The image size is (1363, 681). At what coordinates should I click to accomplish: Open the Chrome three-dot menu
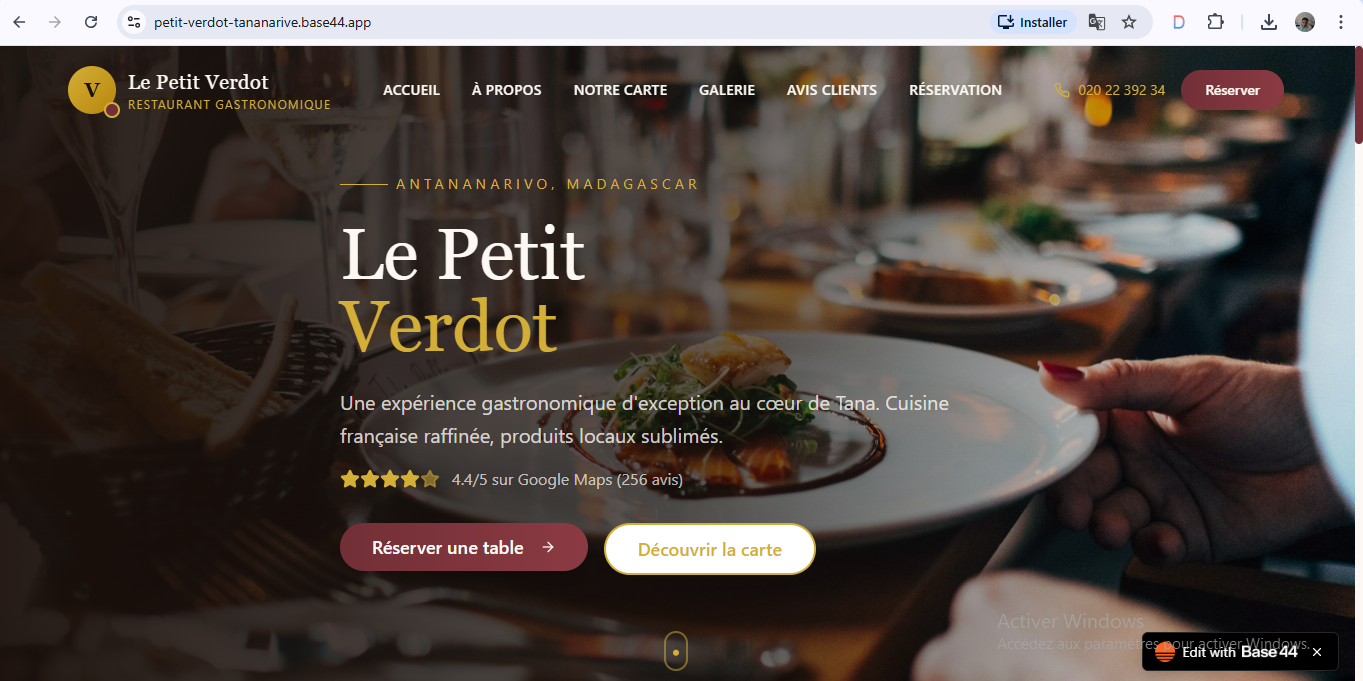pyautogui.click(x=1341, y=22)
